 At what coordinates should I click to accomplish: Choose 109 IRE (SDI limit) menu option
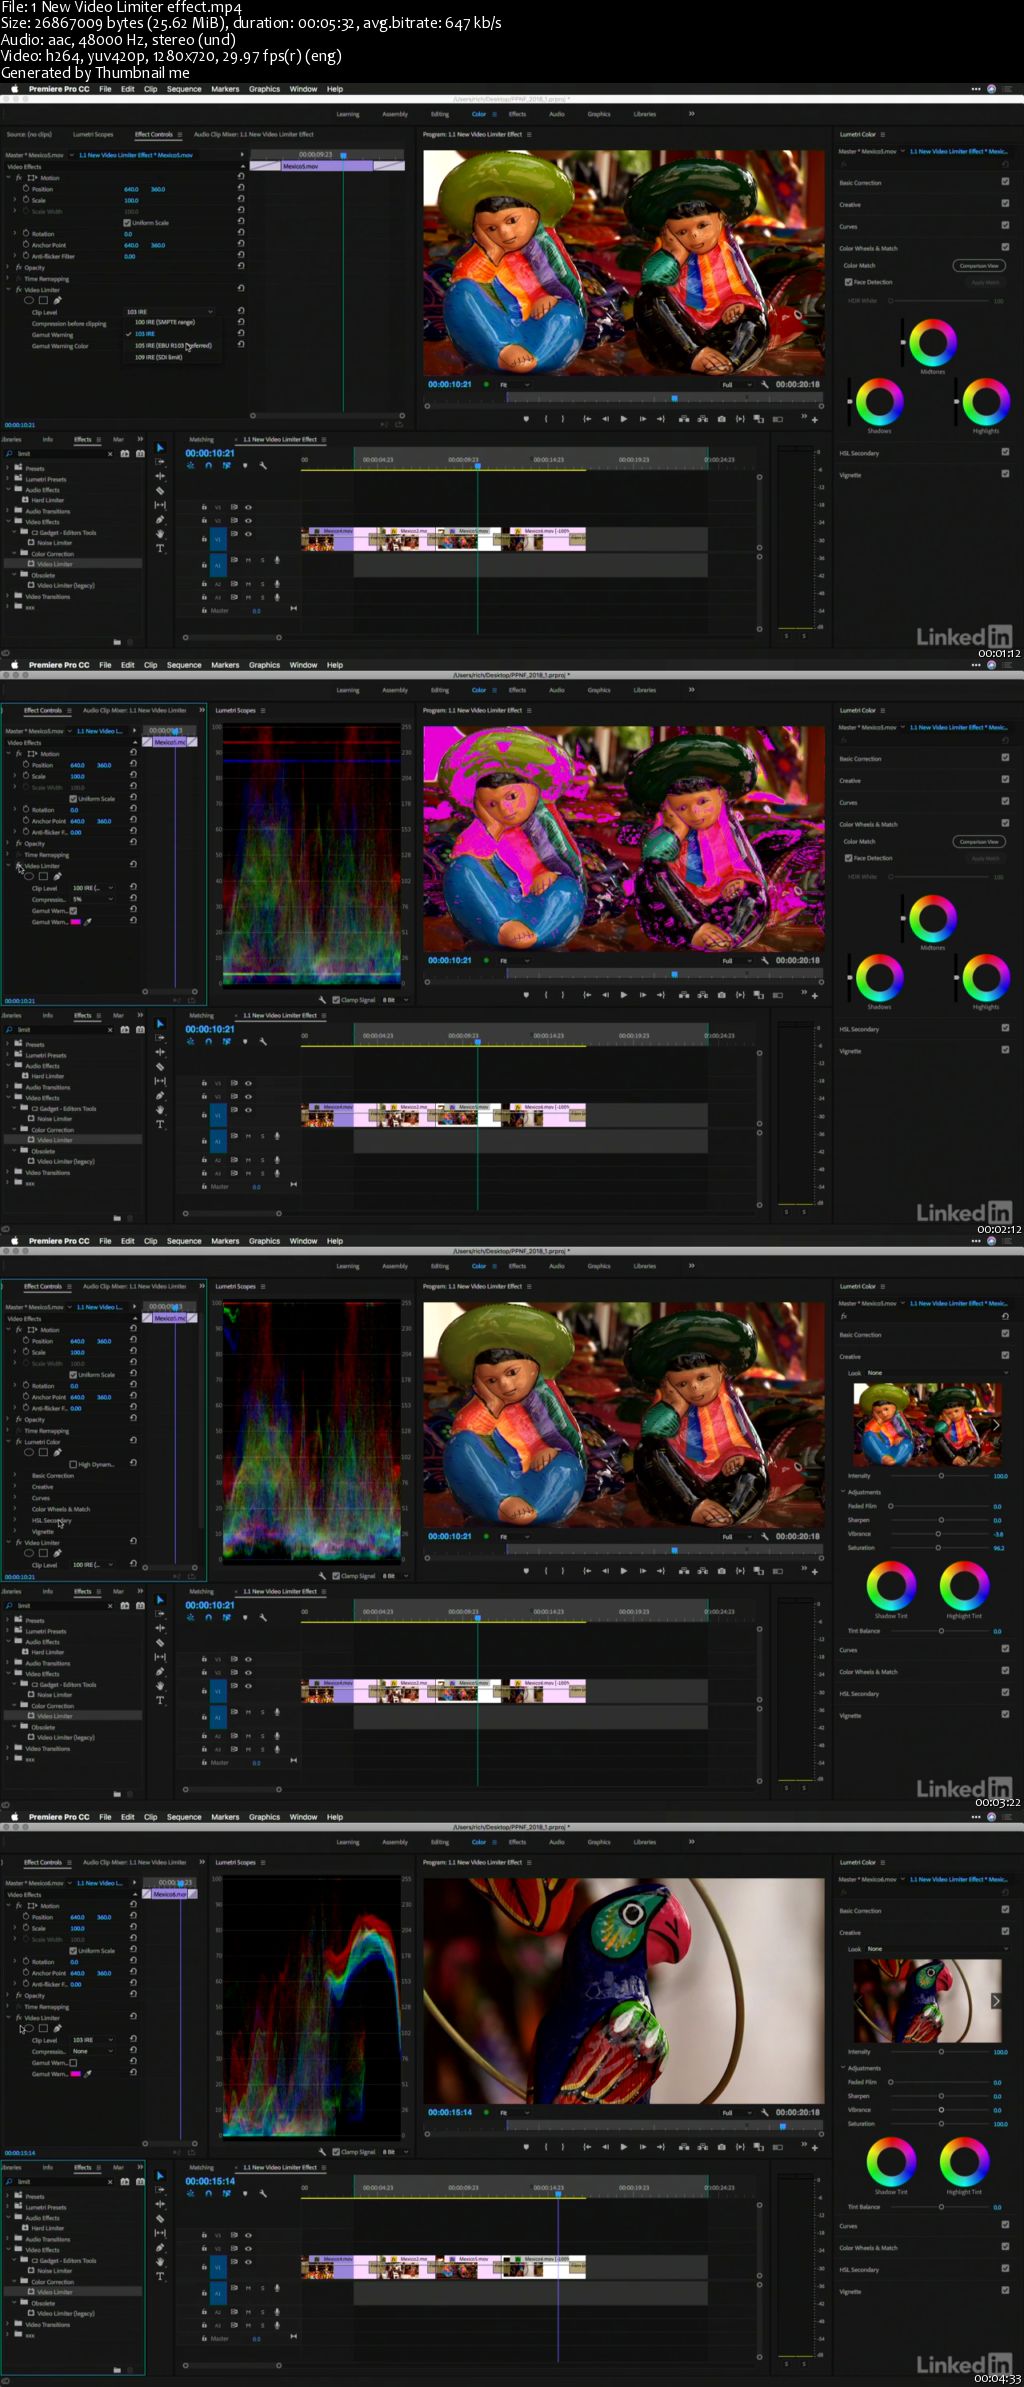pos(159,357)
